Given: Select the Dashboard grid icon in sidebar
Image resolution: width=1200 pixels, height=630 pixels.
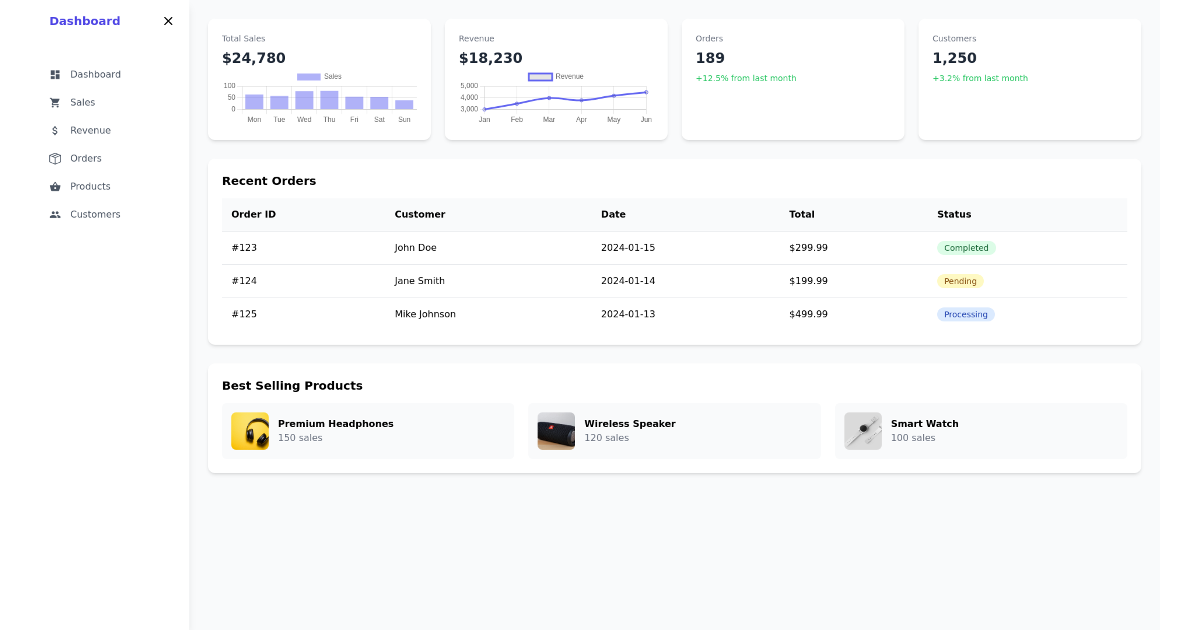Looking at the screenshot, I should pos(55,74).
